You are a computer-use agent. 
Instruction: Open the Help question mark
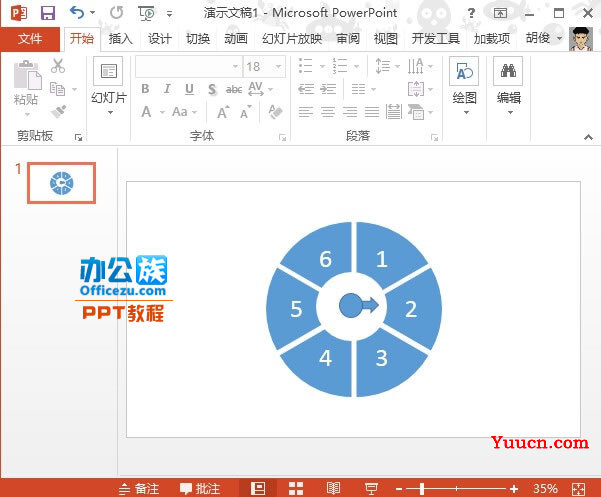point(471,13)
